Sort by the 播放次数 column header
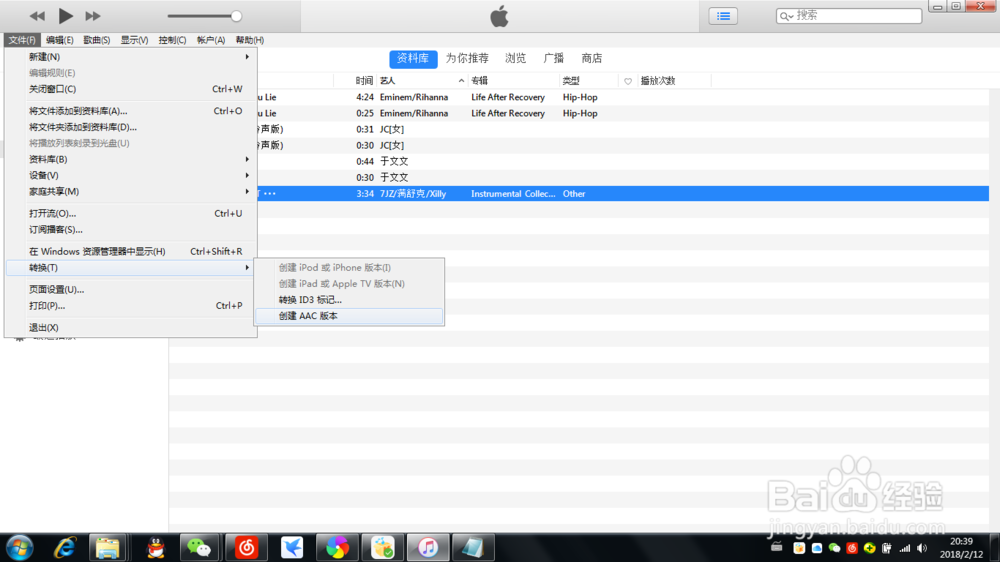 click(673, 81)
